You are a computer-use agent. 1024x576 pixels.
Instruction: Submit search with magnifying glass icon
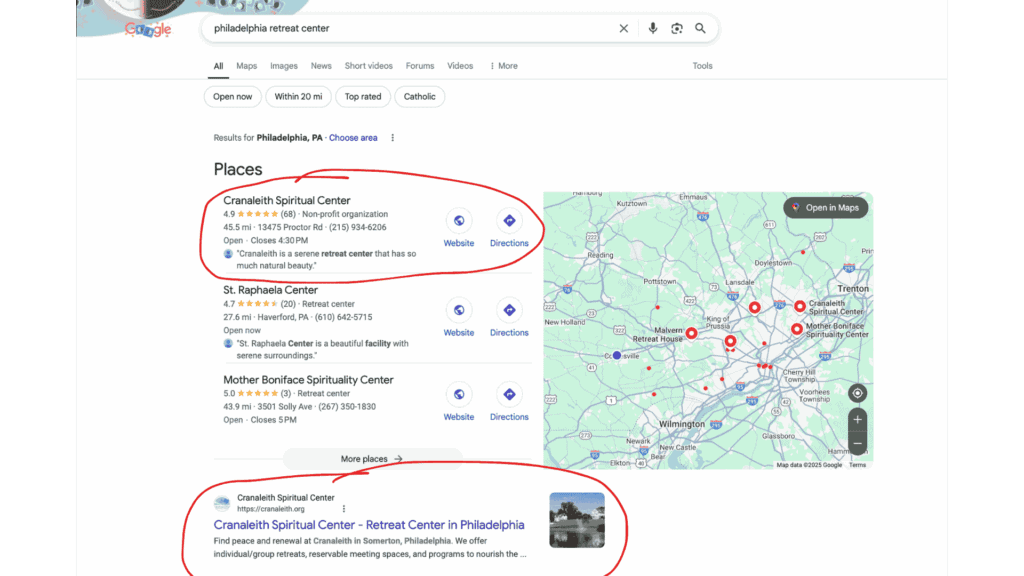(x=700, y=29)
